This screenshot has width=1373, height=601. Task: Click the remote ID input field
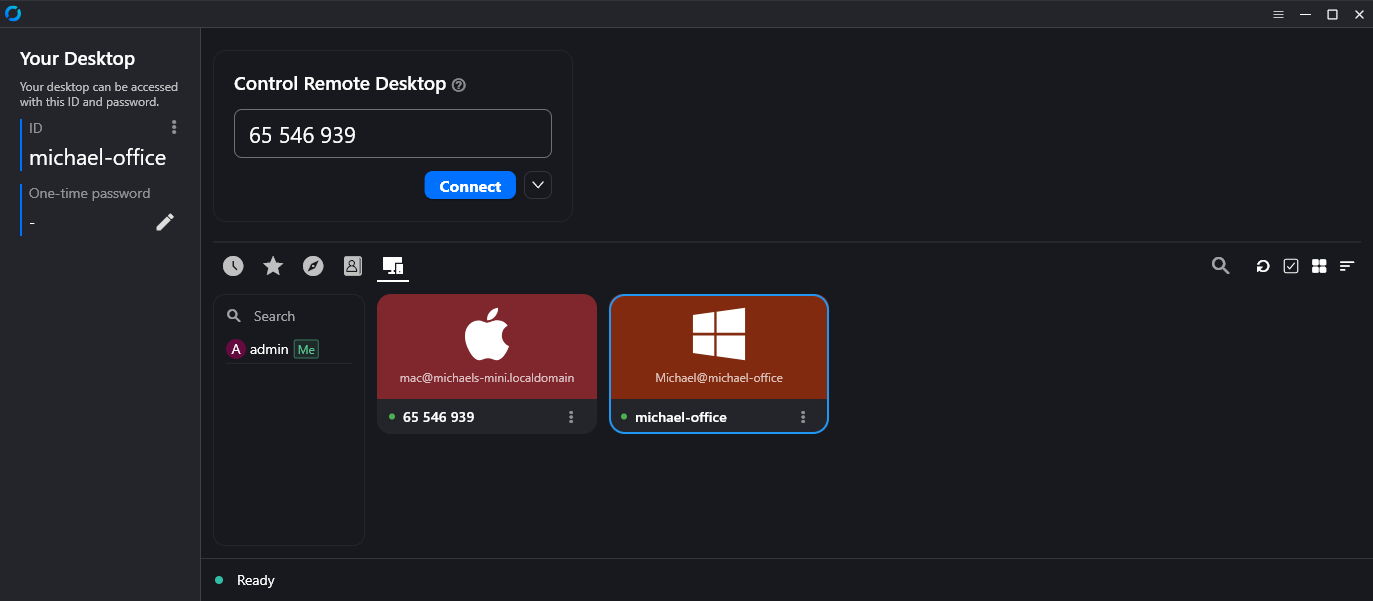393,134
